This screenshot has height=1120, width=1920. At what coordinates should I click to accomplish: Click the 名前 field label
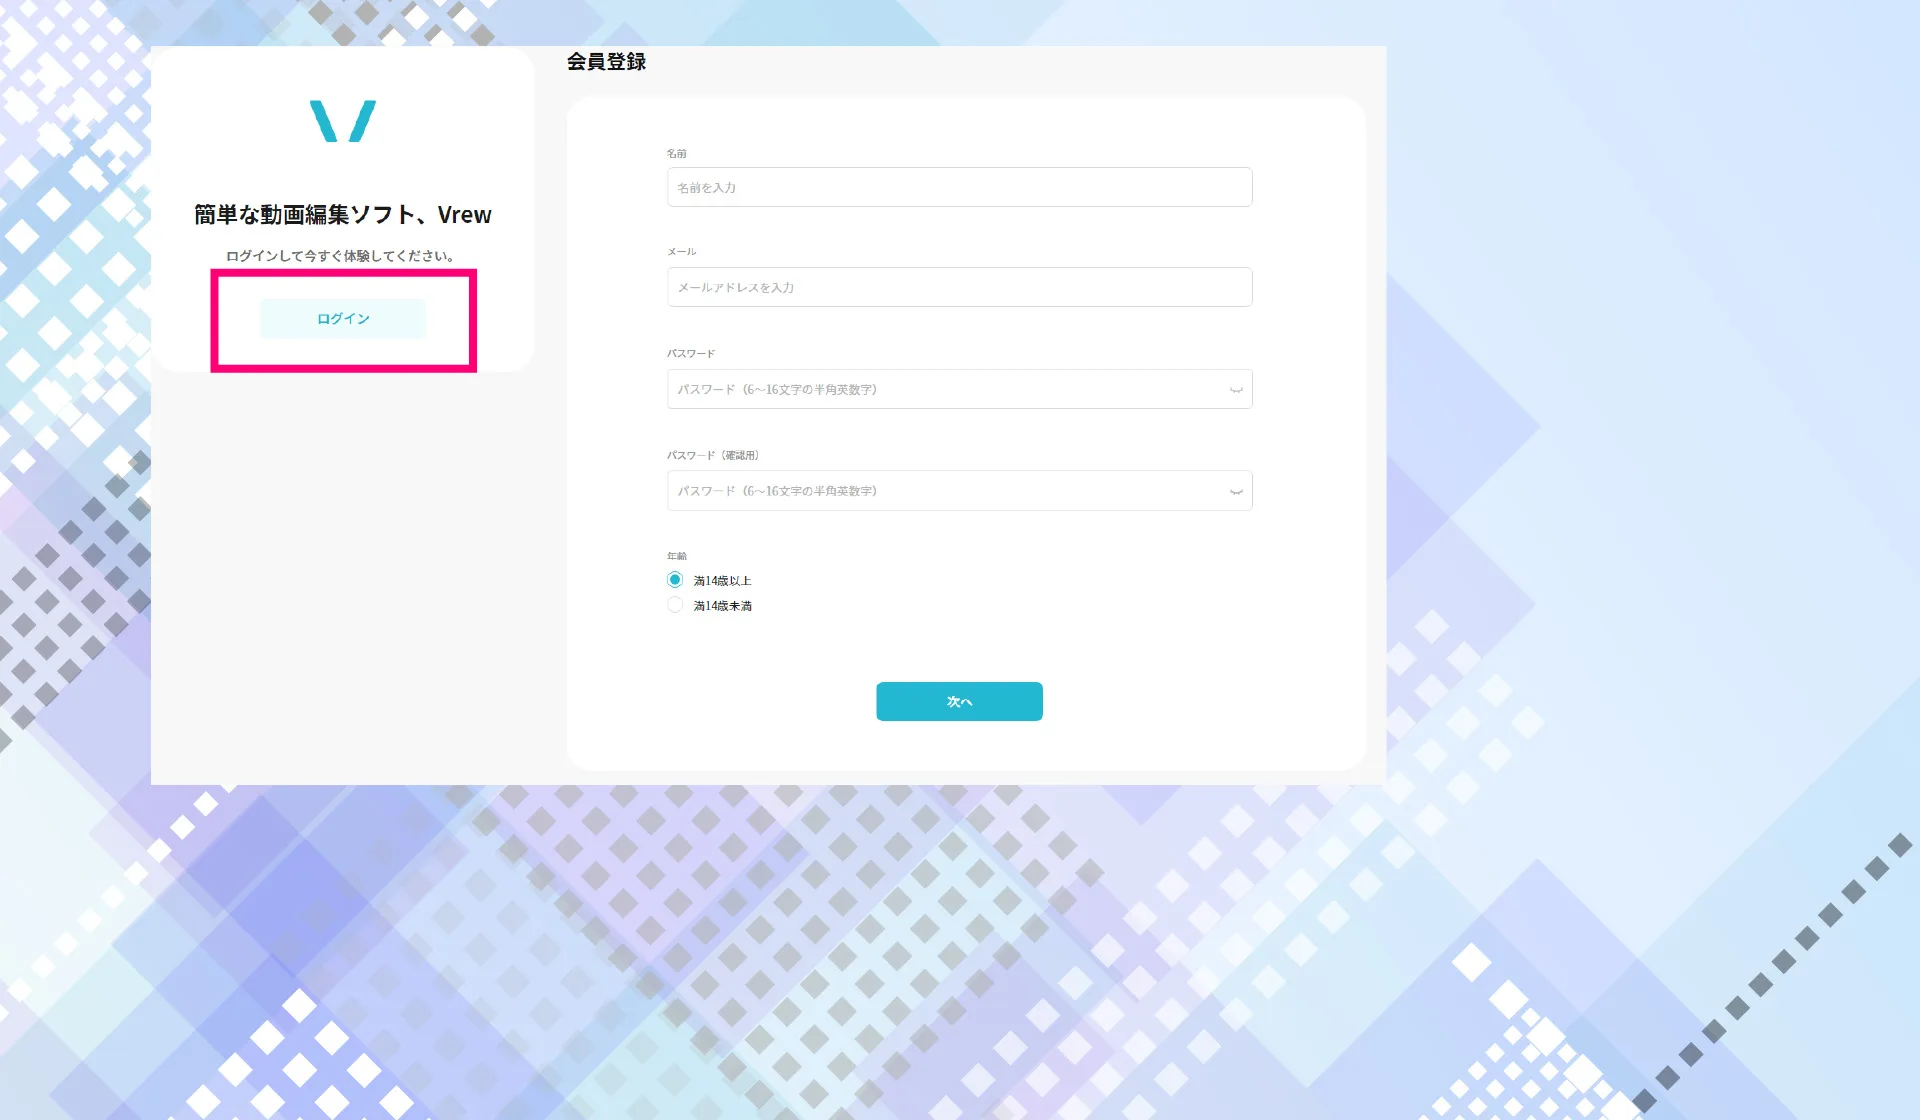(677, 154)
